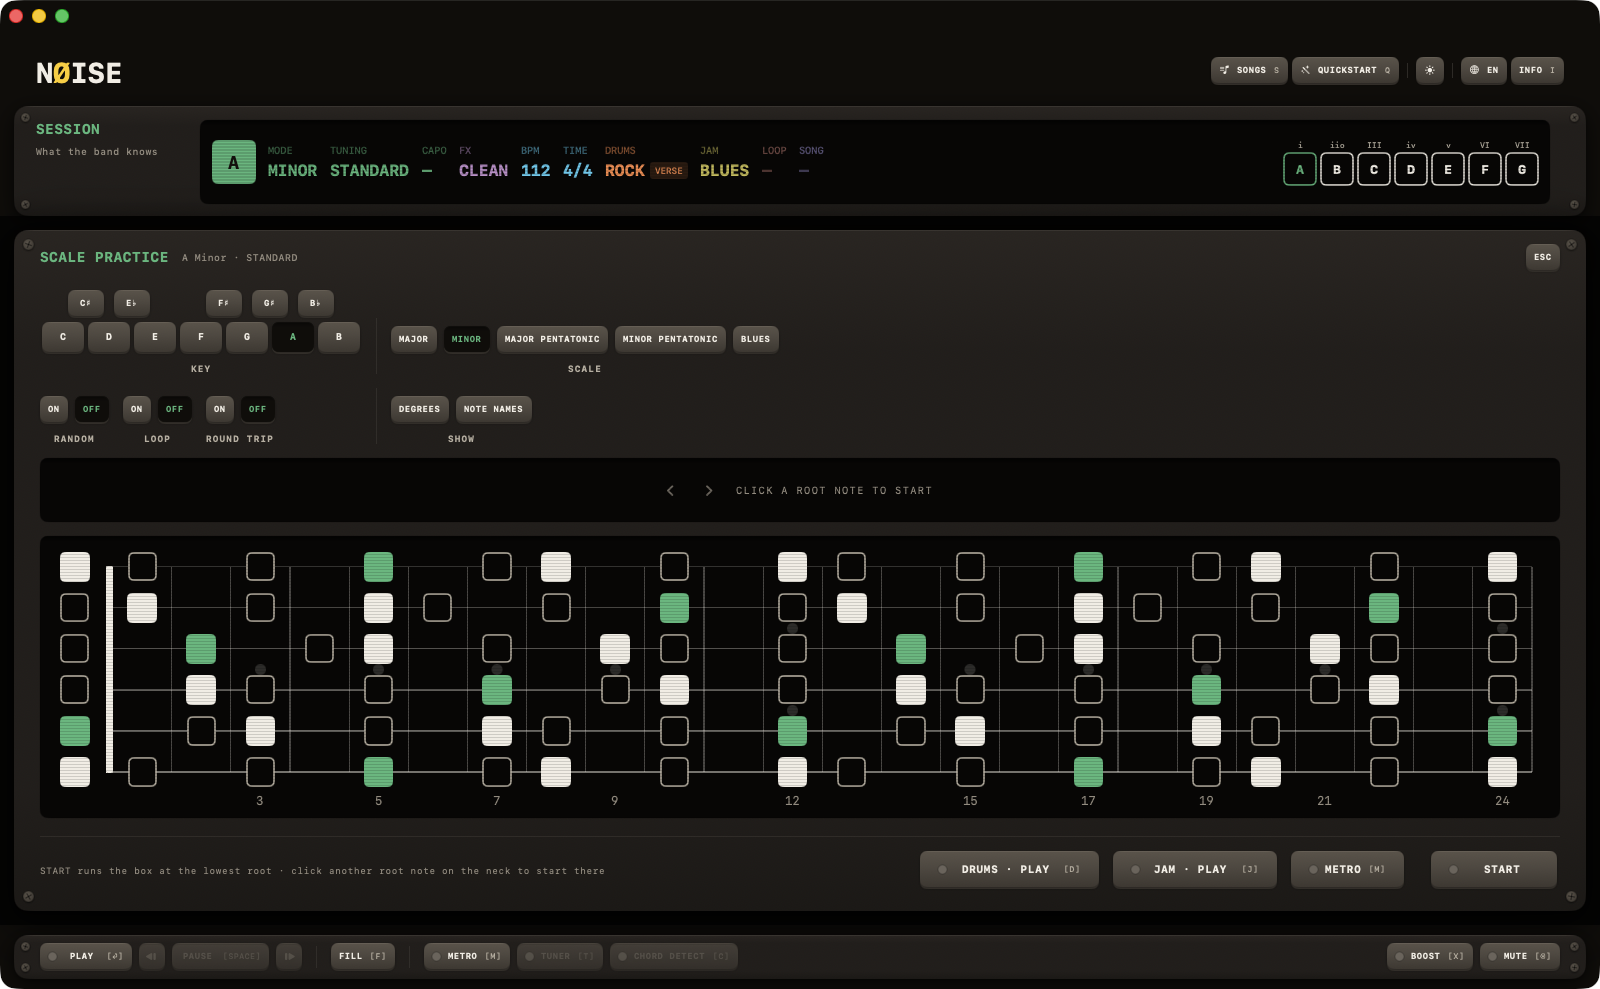This screenshot has width=1600, height=989.
Task: Go to previous box with left chevron
Action: tap(670, 490)
